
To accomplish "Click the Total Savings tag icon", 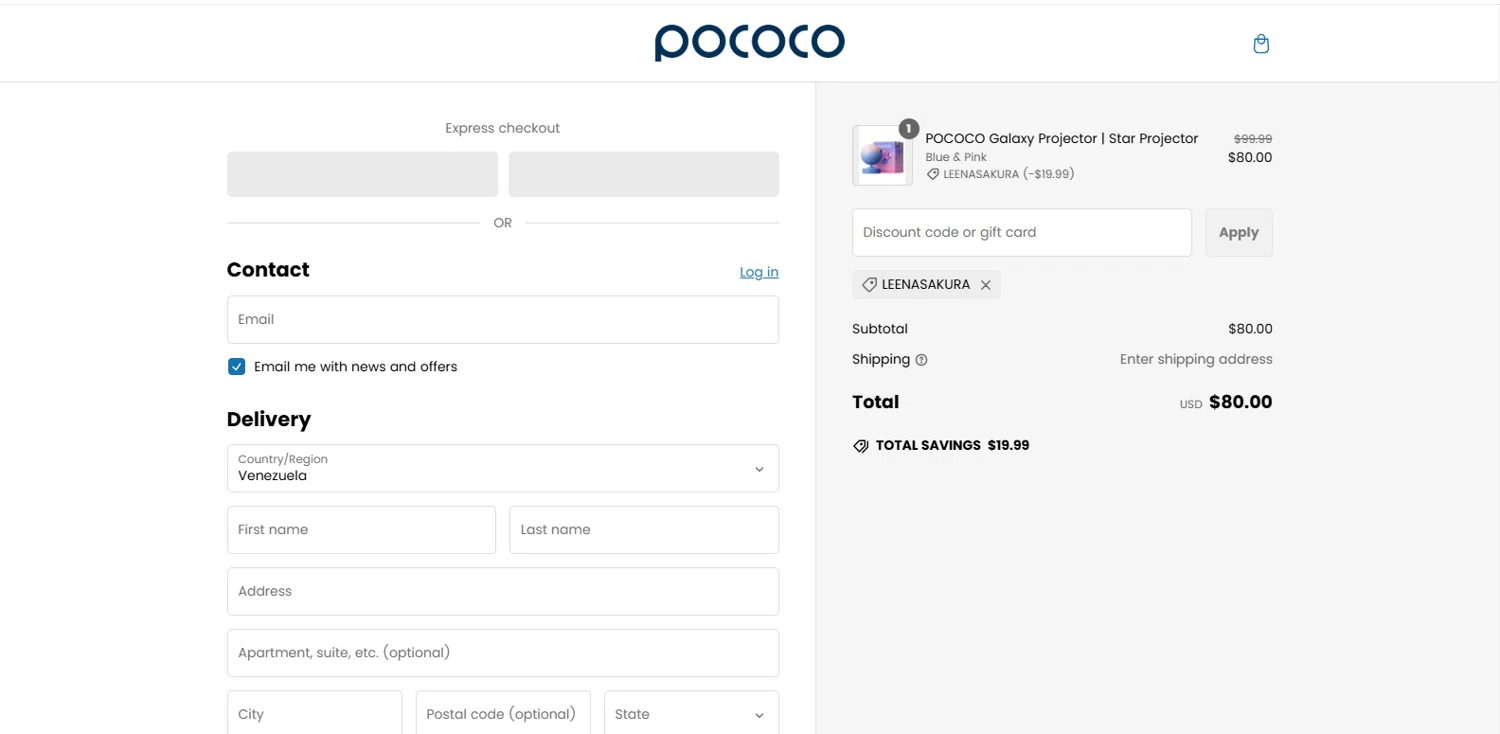I will [x=861, y=446].
